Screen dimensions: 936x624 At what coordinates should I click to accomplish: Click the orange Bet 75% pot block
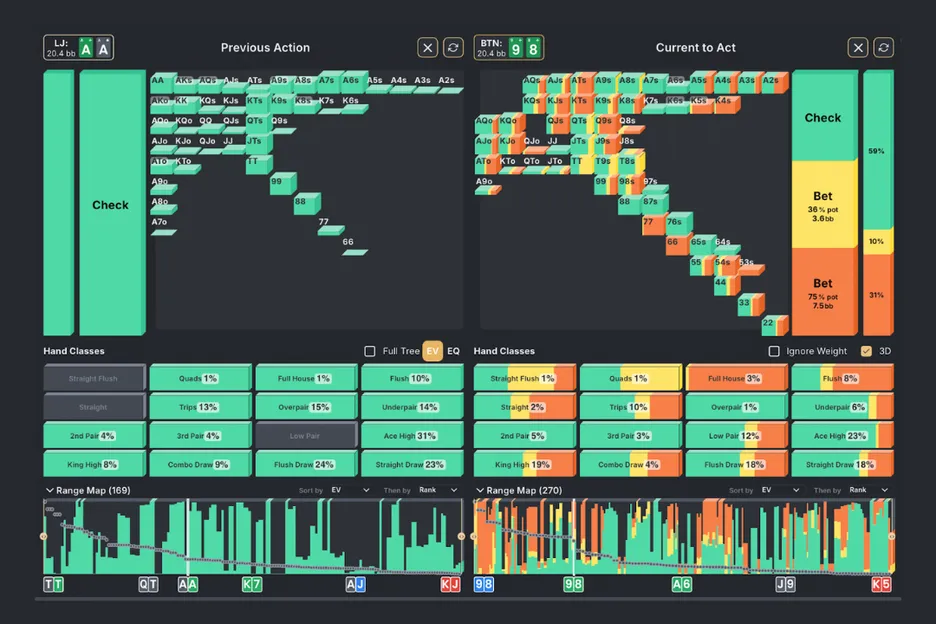pyautogui.click(x=823, y=290)
